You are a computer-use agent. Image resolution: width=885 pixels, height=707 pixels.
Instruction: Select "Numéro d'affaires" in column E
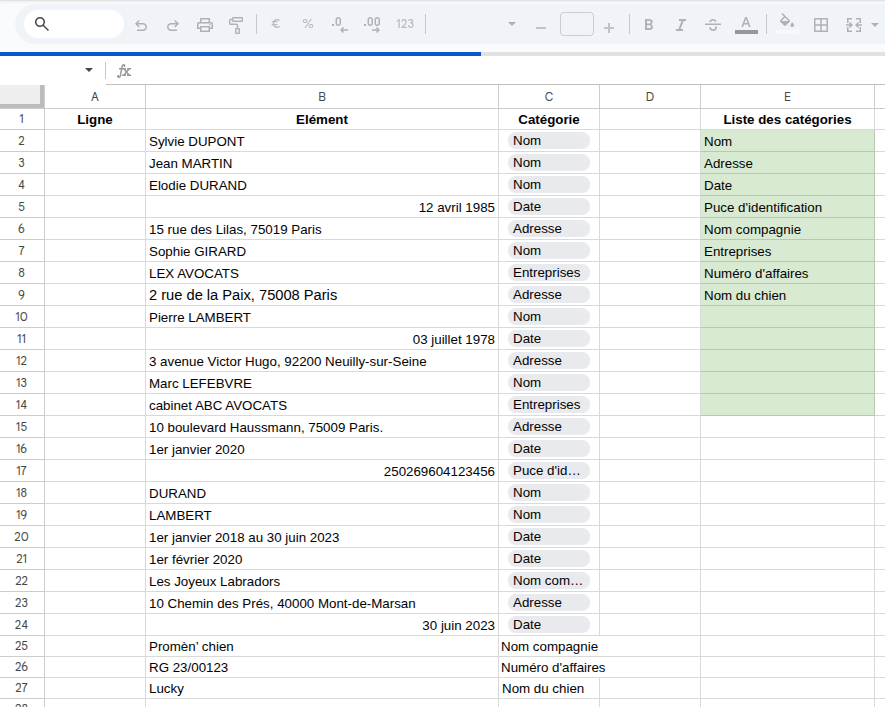787,273
